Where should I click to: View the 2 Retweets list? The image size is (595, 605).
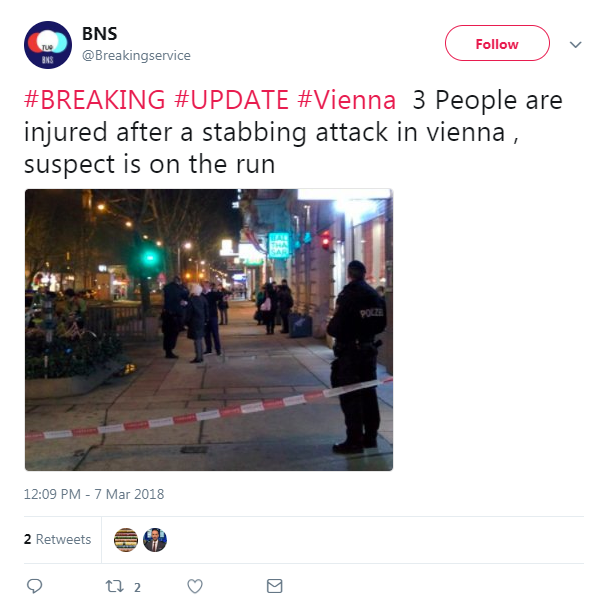57,539
